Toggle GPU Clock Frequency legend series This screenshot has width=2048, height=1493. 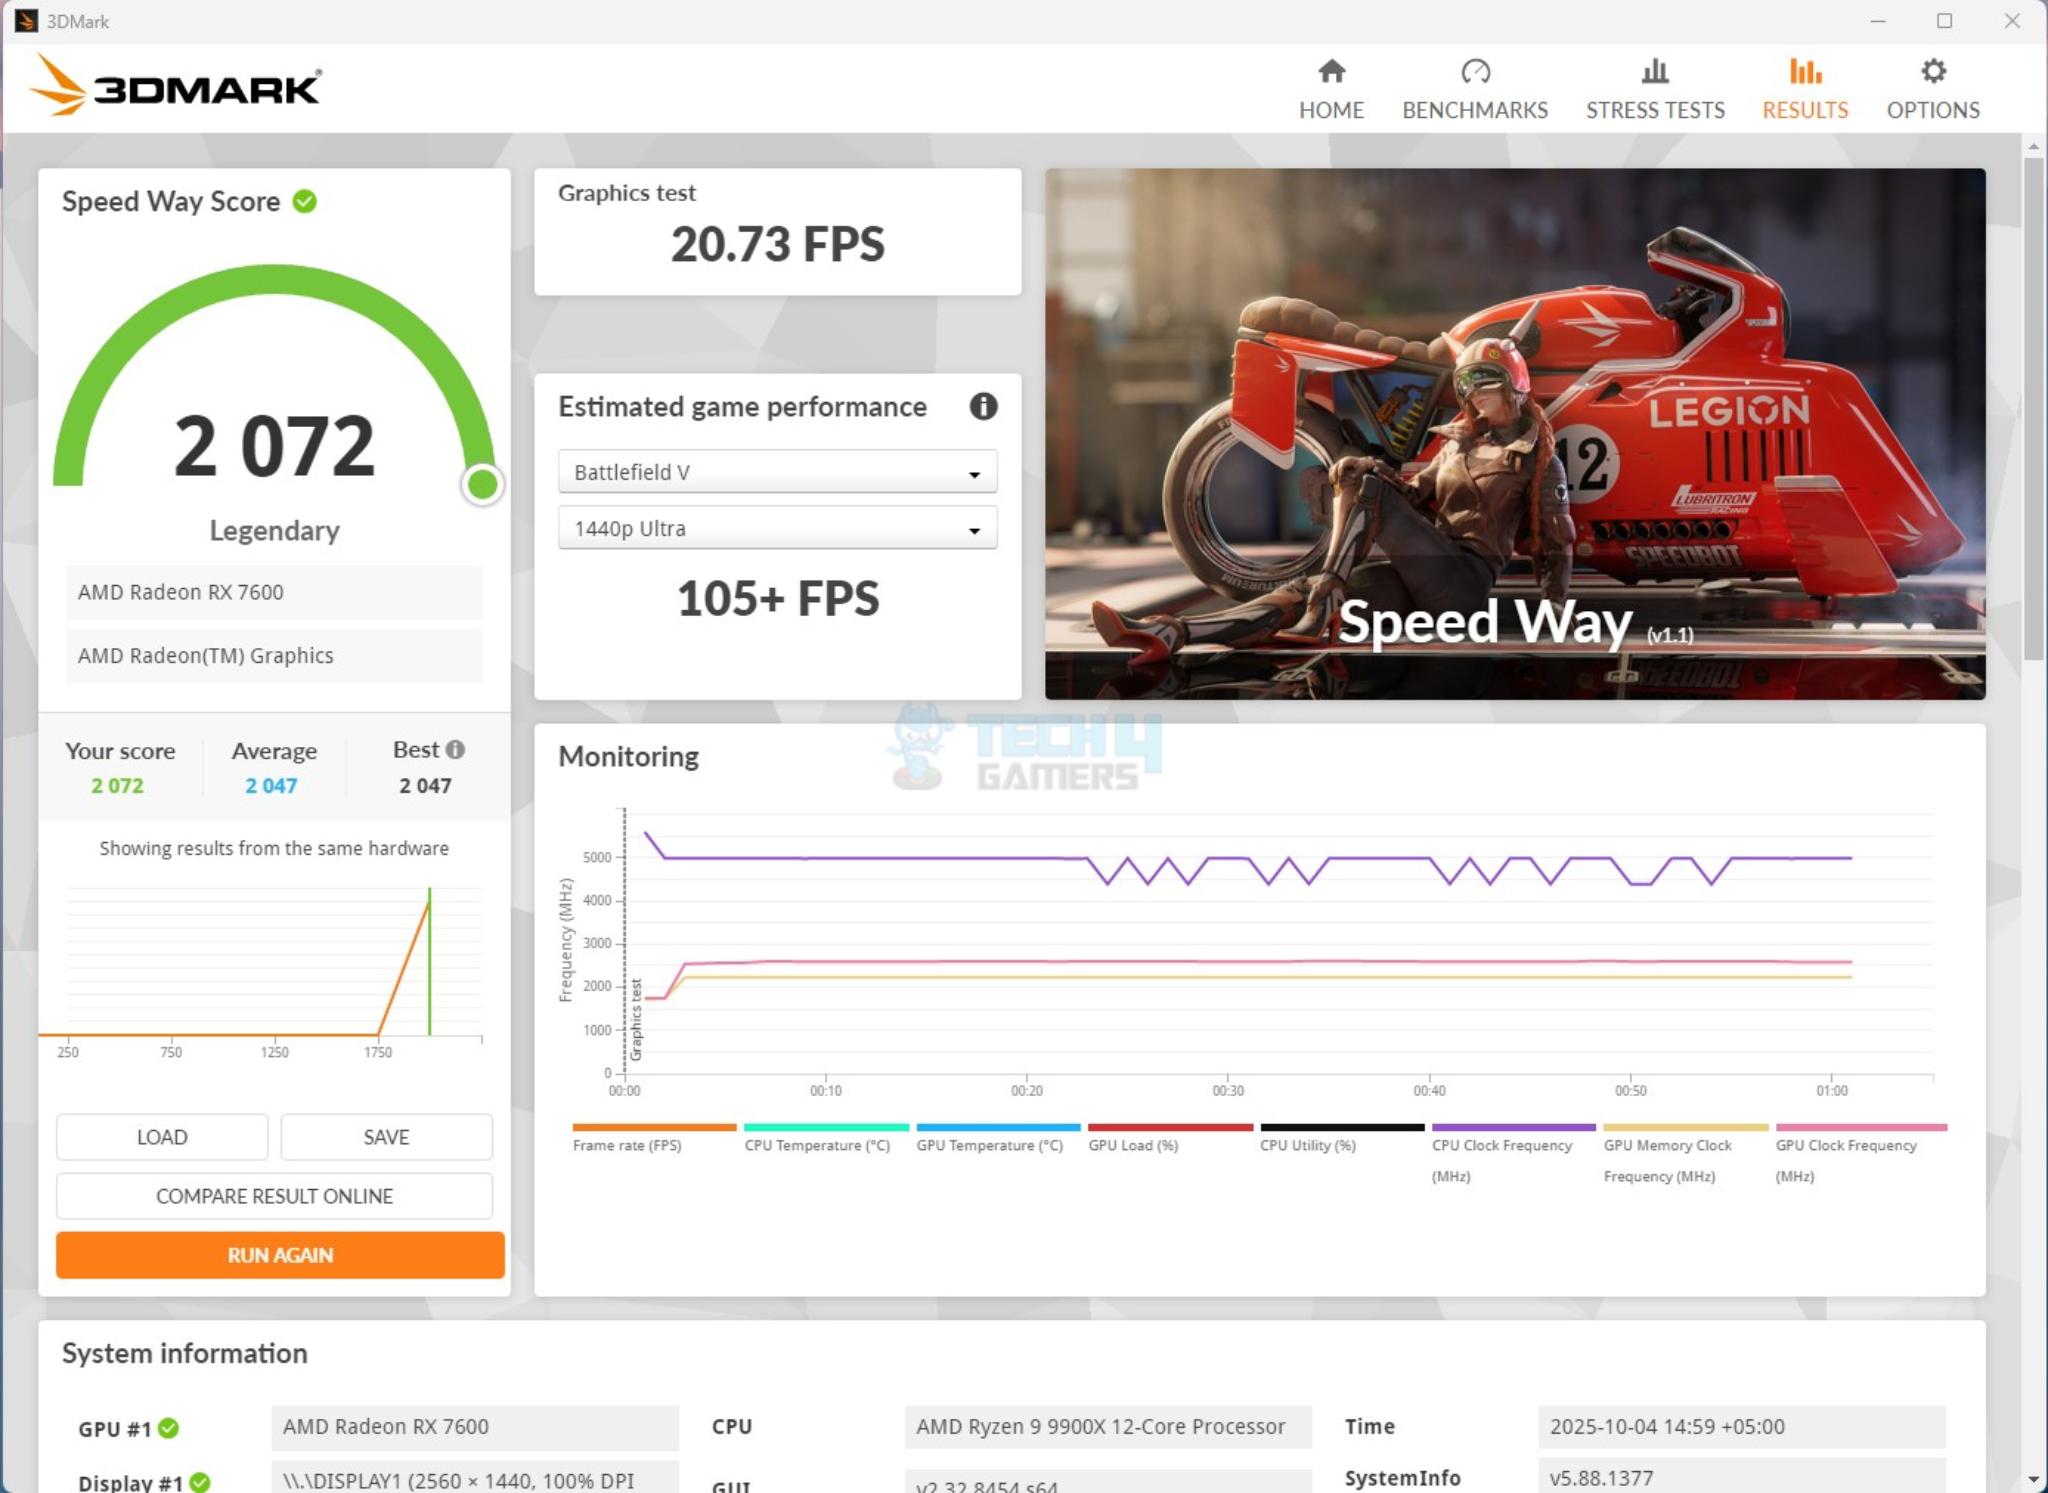(1845, 1145)
